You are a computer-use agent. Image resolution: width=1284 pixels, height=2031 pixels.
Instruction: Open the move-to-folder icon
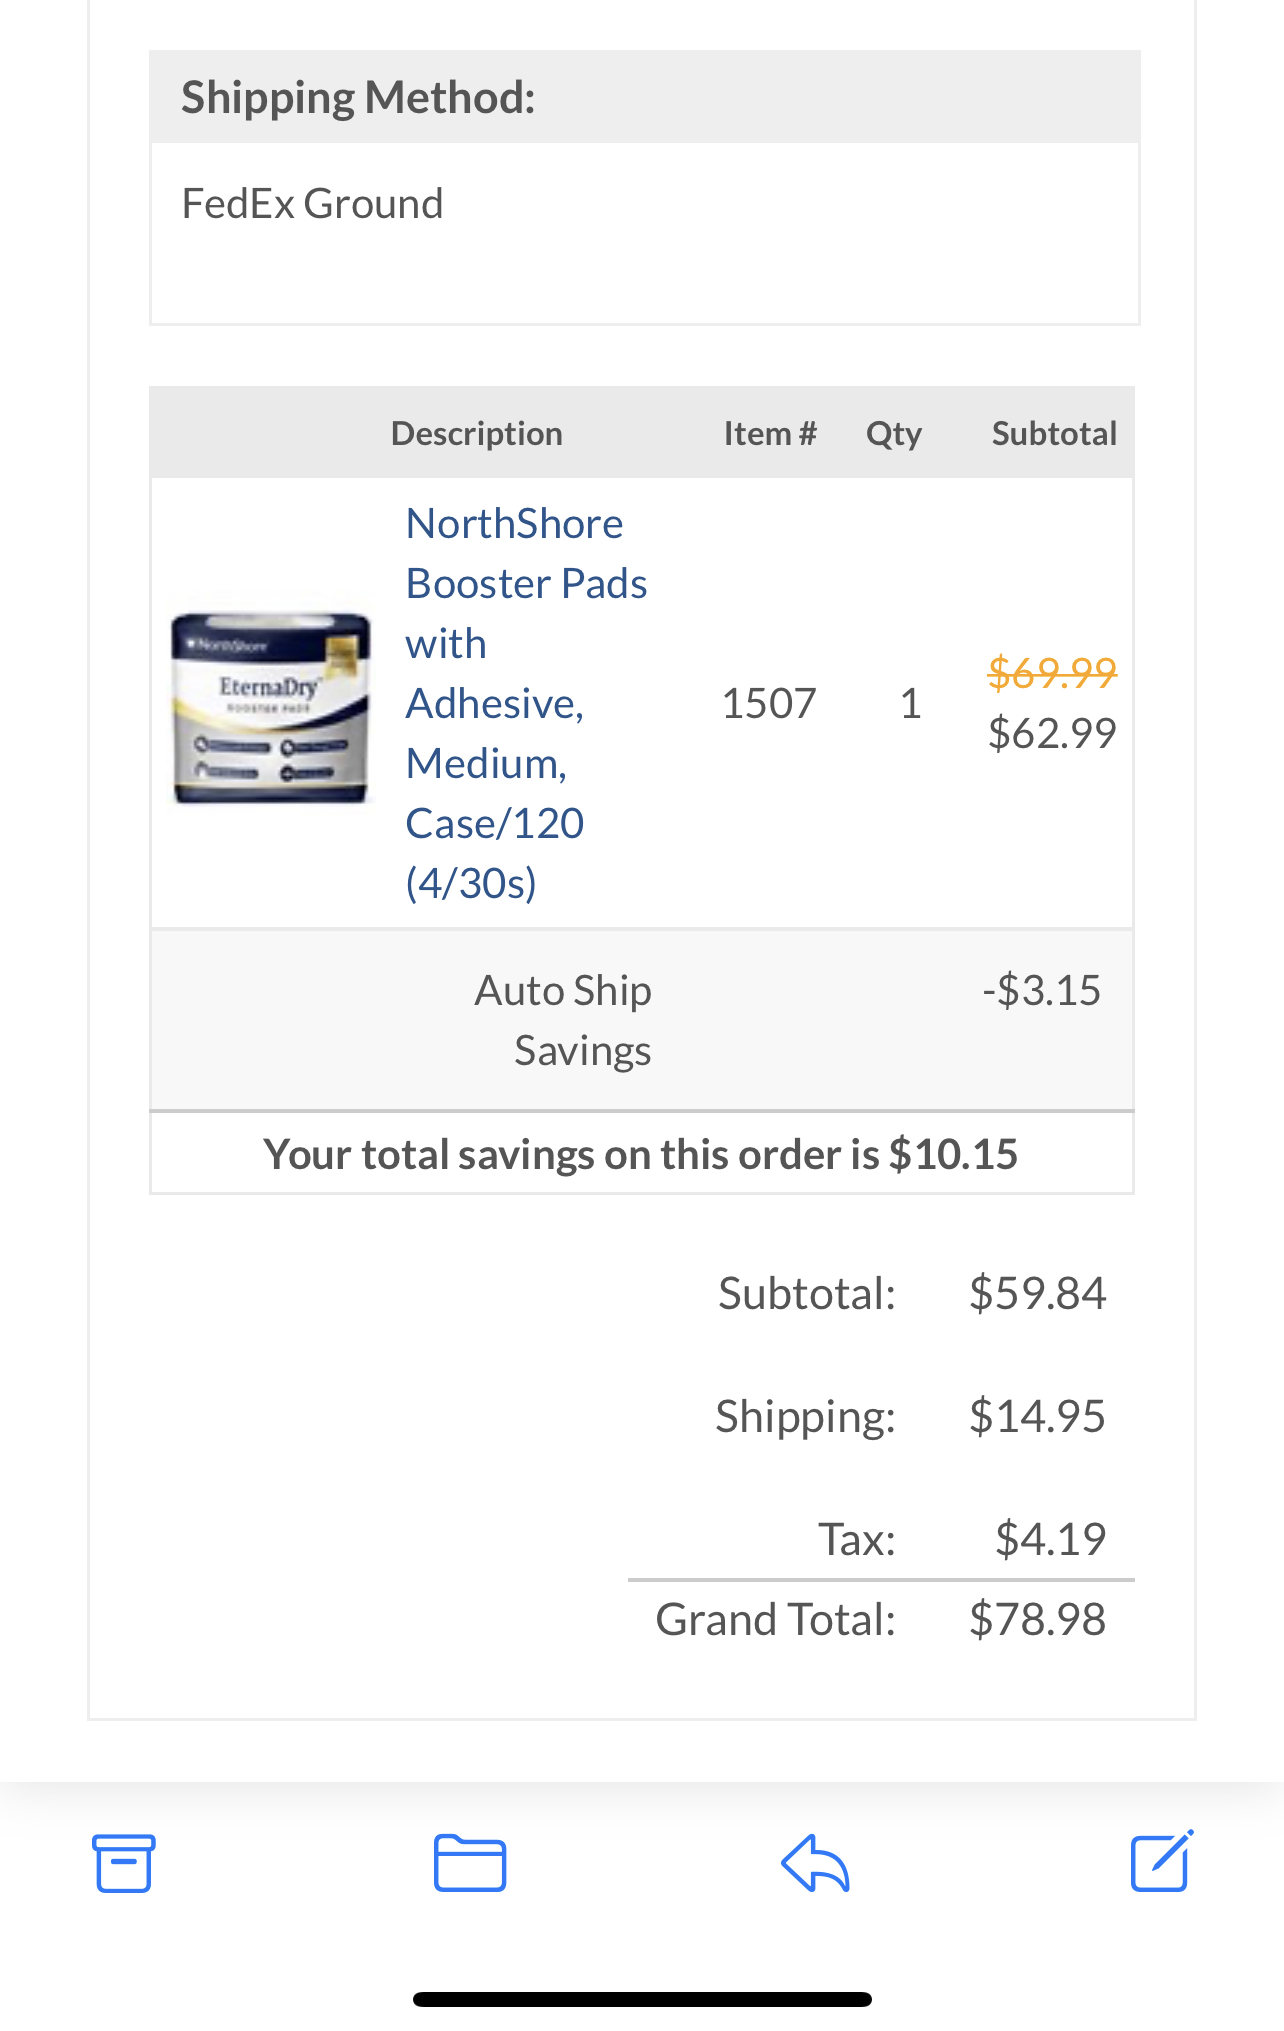(470, 1863)
